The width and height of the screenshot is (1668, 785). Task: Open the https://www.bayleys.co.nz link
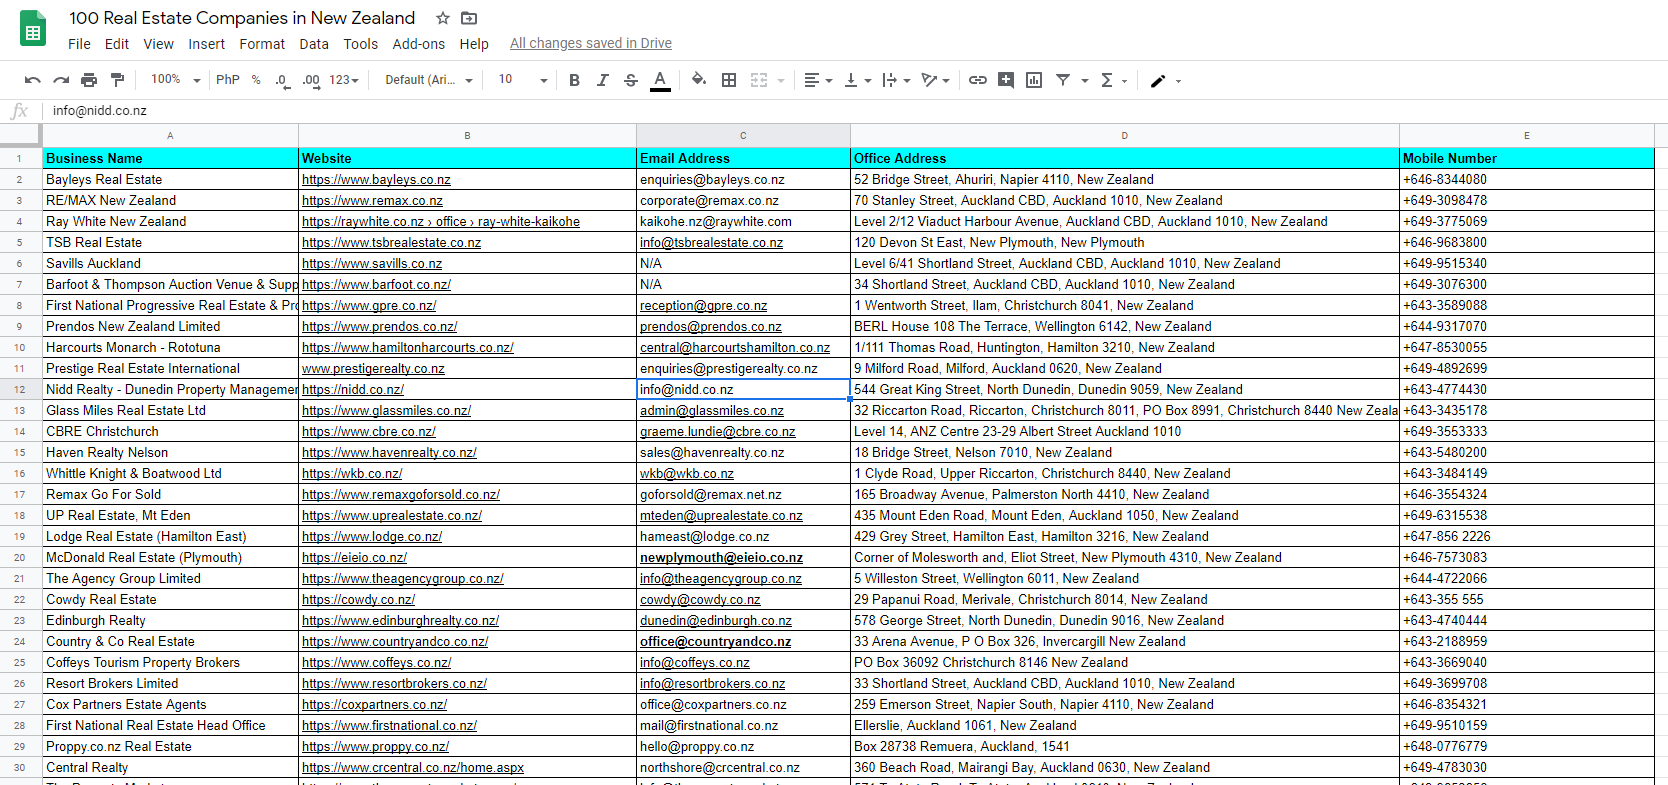coord(376,180)
